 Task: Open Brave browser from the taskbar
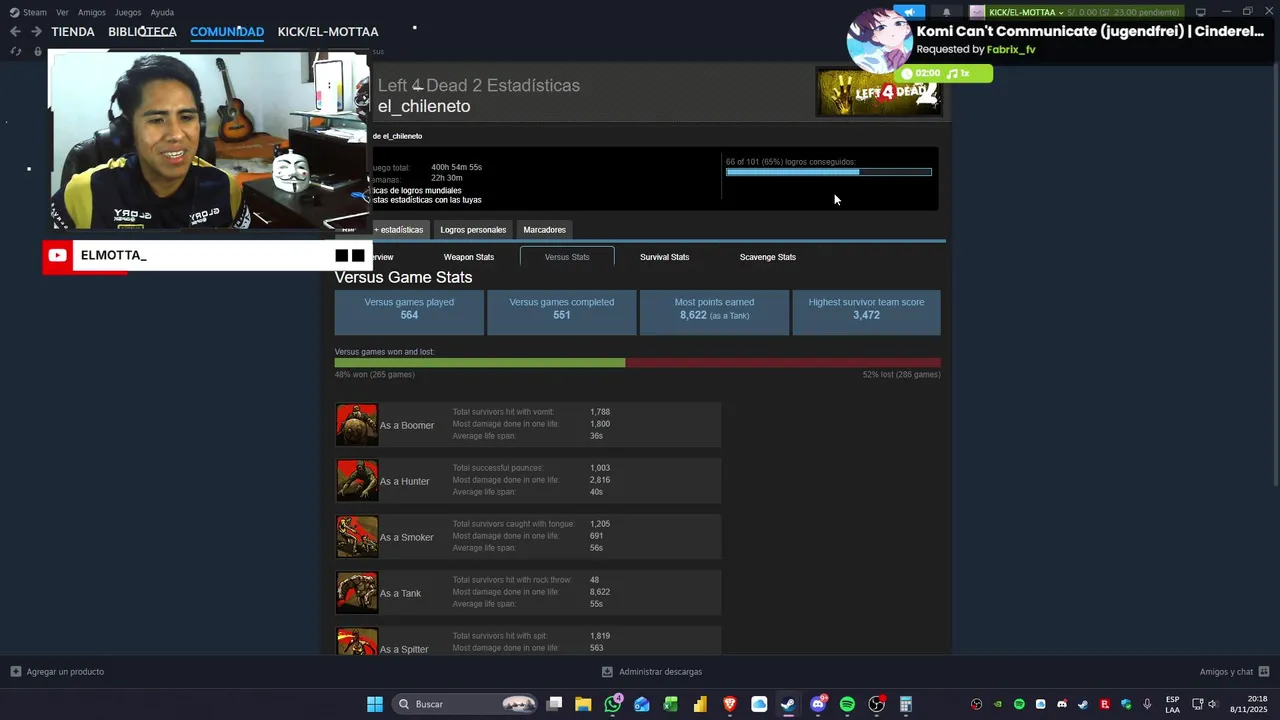pos(730,704)
